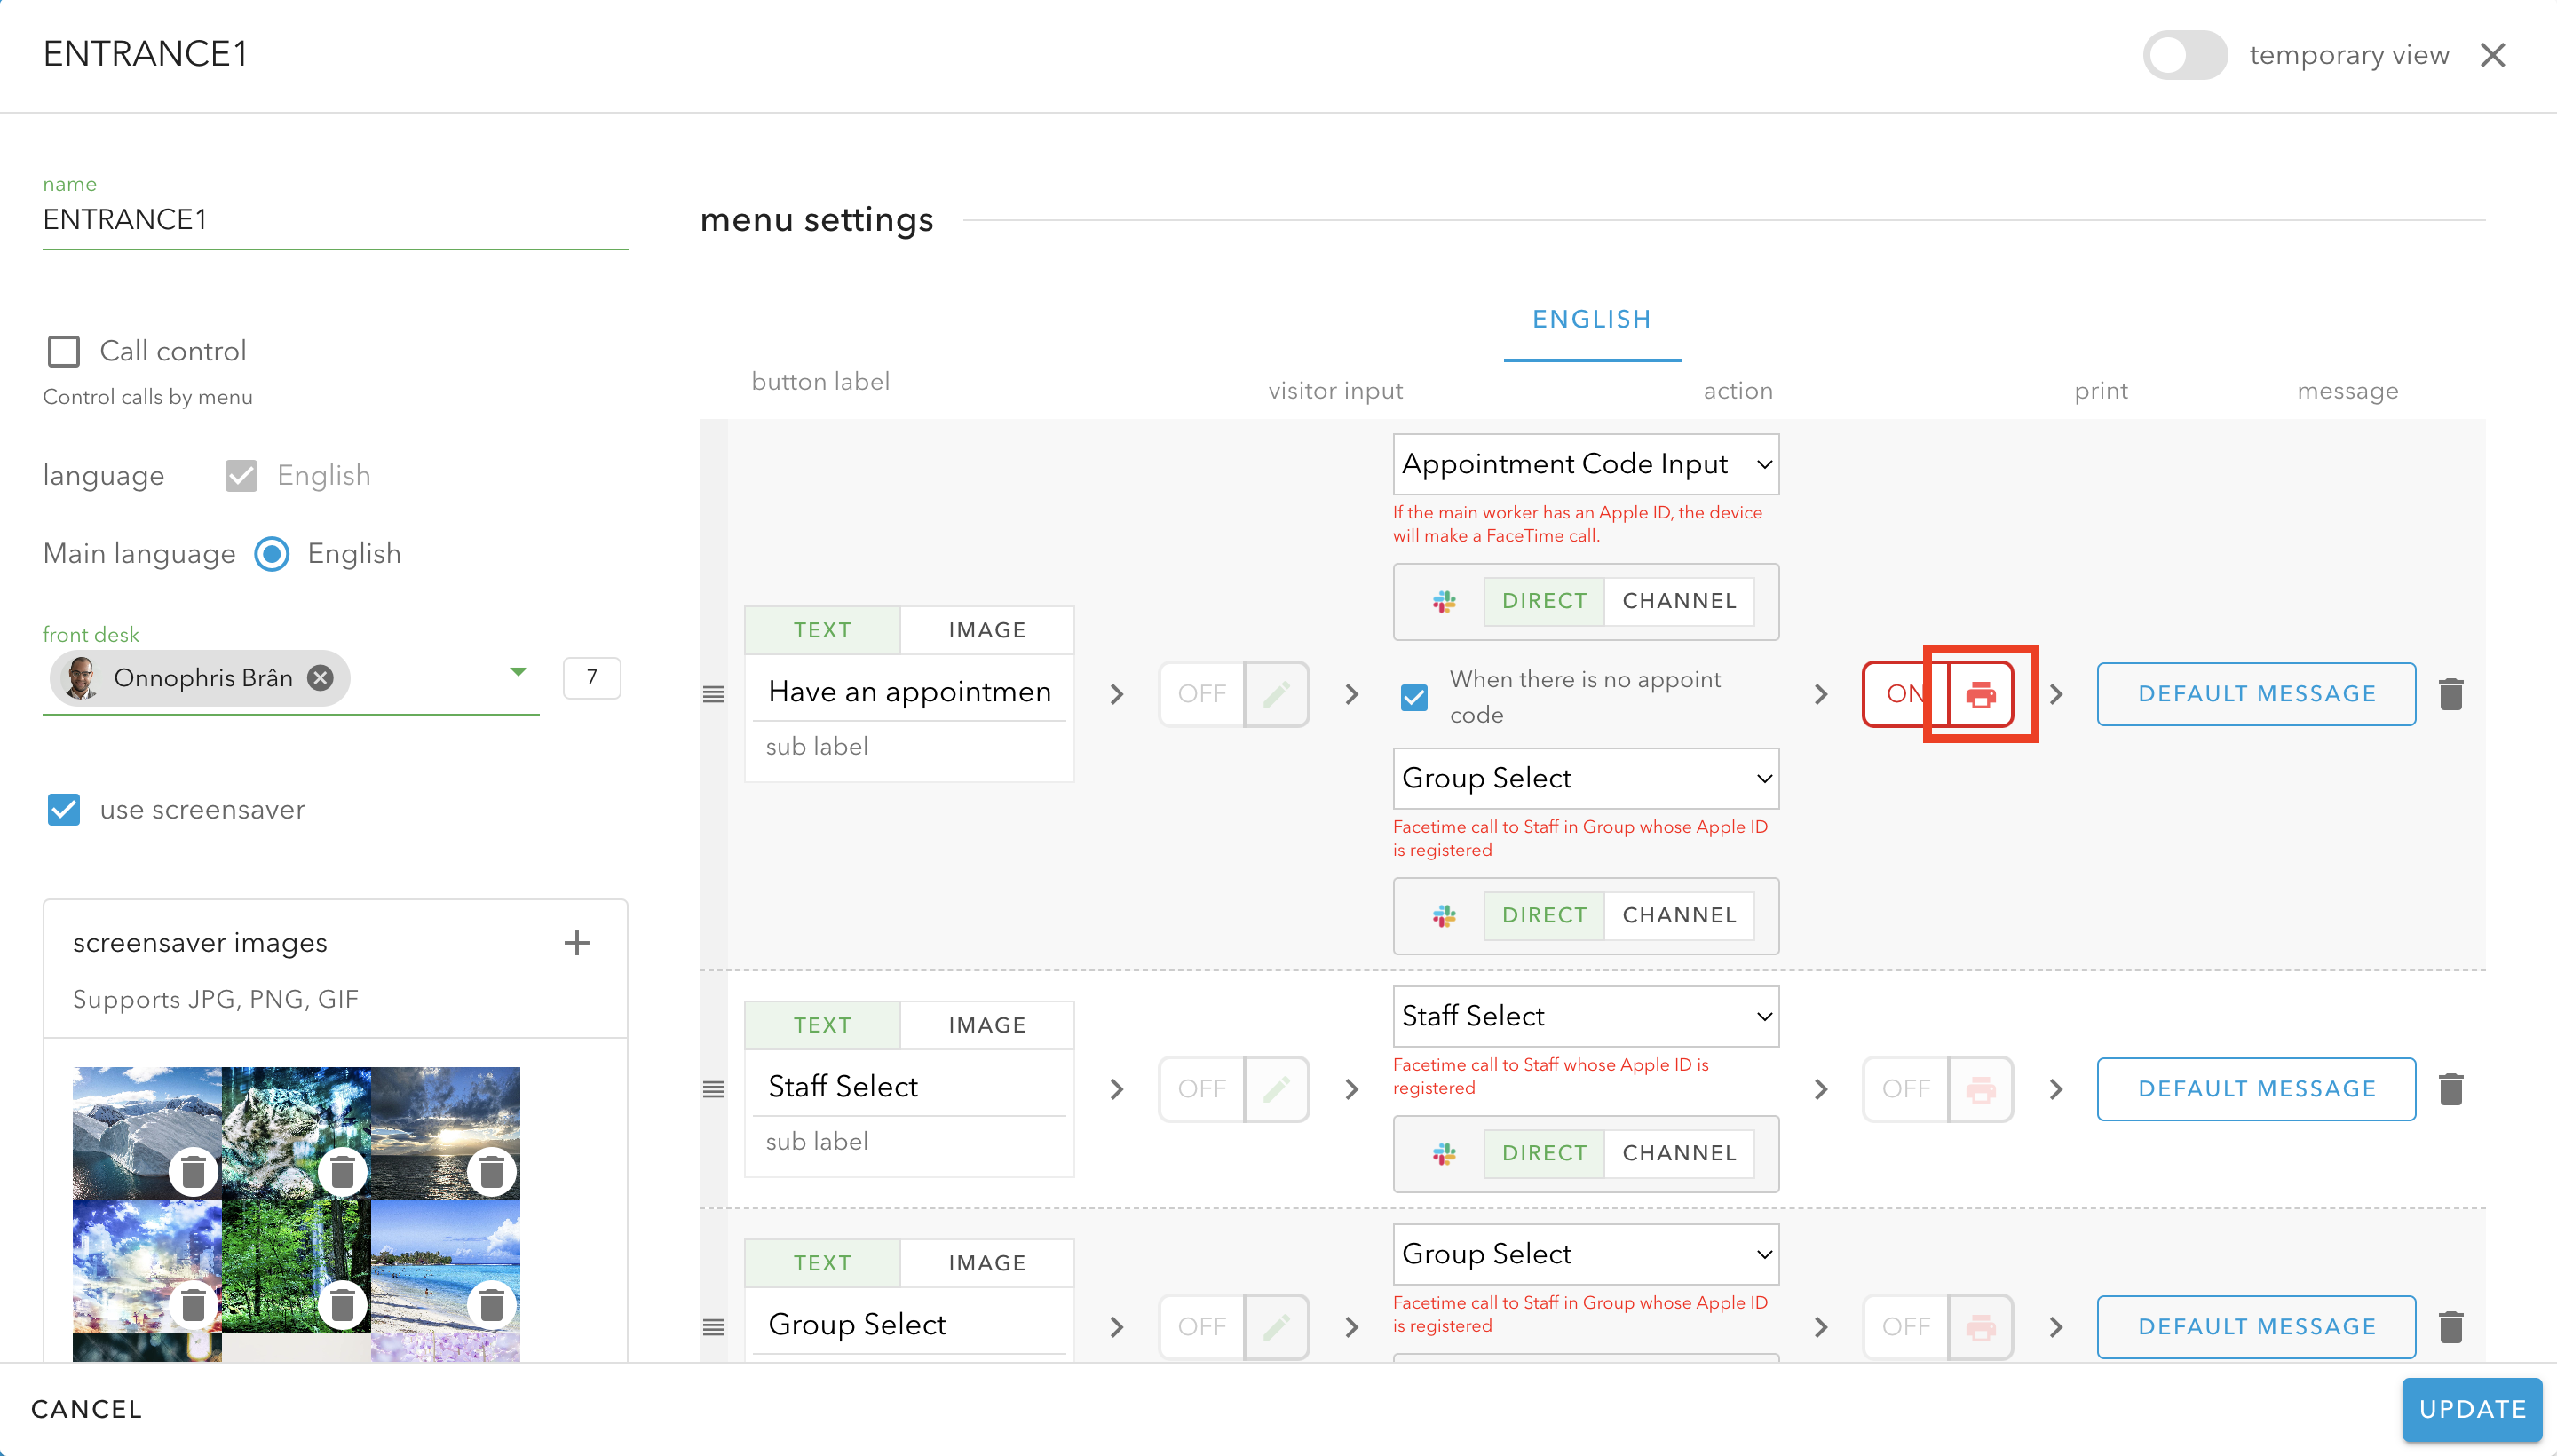The height and width of the screenshot is (1456, 2557).
Task: Switch to the ENGLISH tab
Action: (1592, 320)
